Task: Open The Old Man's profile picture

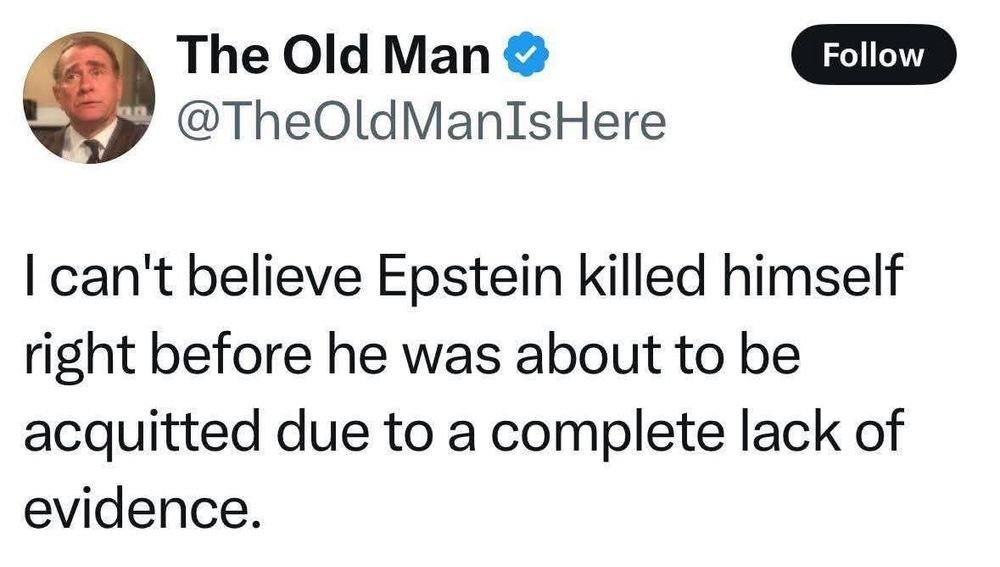Action: click(x=89, y=96)
